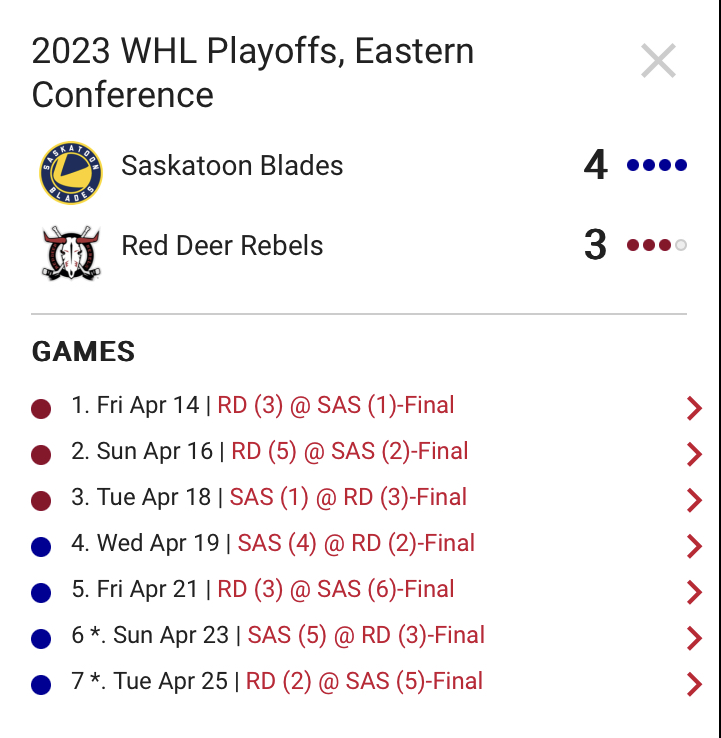The width and height of the screenshot is (721, 738).
Task: Click the Saskatoon Blades team logo
Action: (x=71, y=173)
